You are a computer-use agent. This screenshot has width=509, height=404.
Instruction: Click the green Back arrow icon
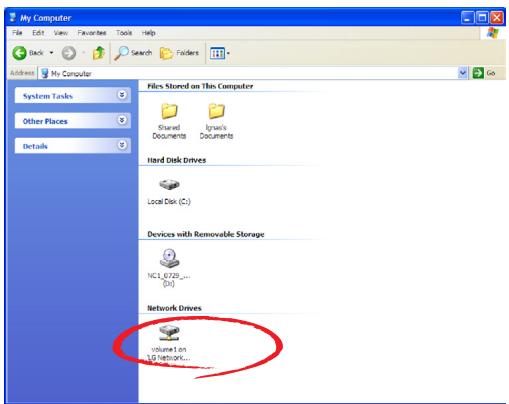[19, 53]
